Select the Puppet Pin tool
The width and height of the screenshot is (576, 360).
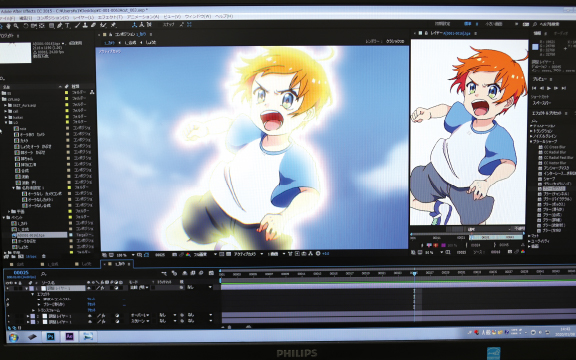(114, 25)
